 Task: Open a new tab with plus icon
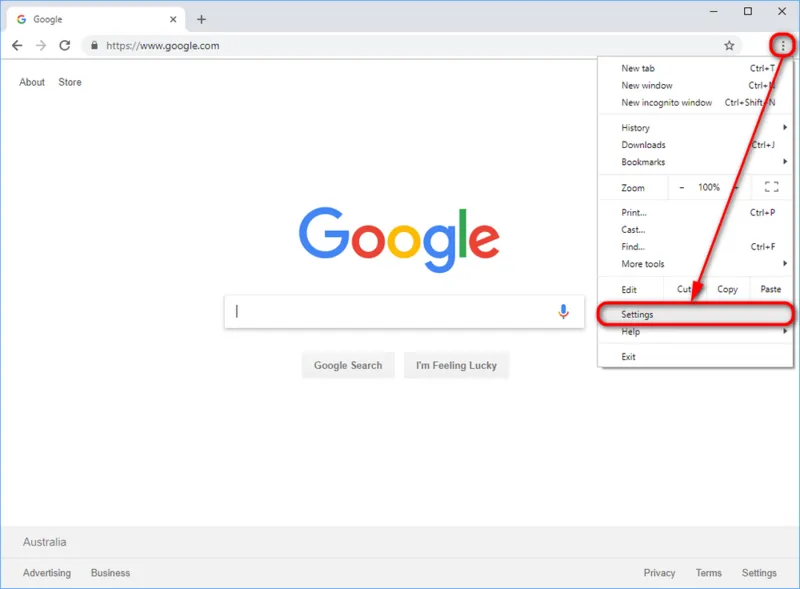click(202, 19)
